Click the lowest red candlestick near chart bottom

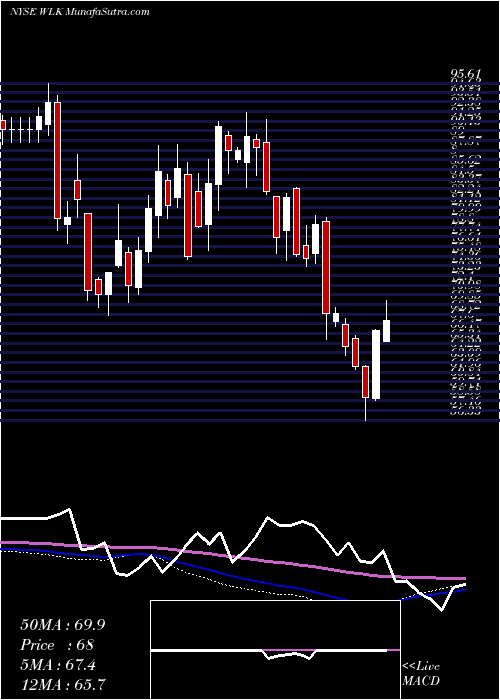(x=366, y=382)
